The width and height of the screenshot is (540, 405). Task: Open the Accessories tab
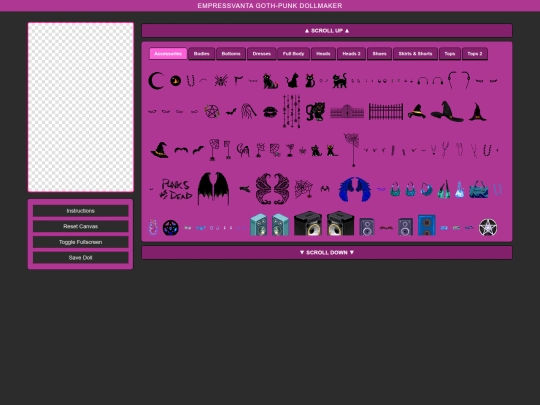(168, 54)
